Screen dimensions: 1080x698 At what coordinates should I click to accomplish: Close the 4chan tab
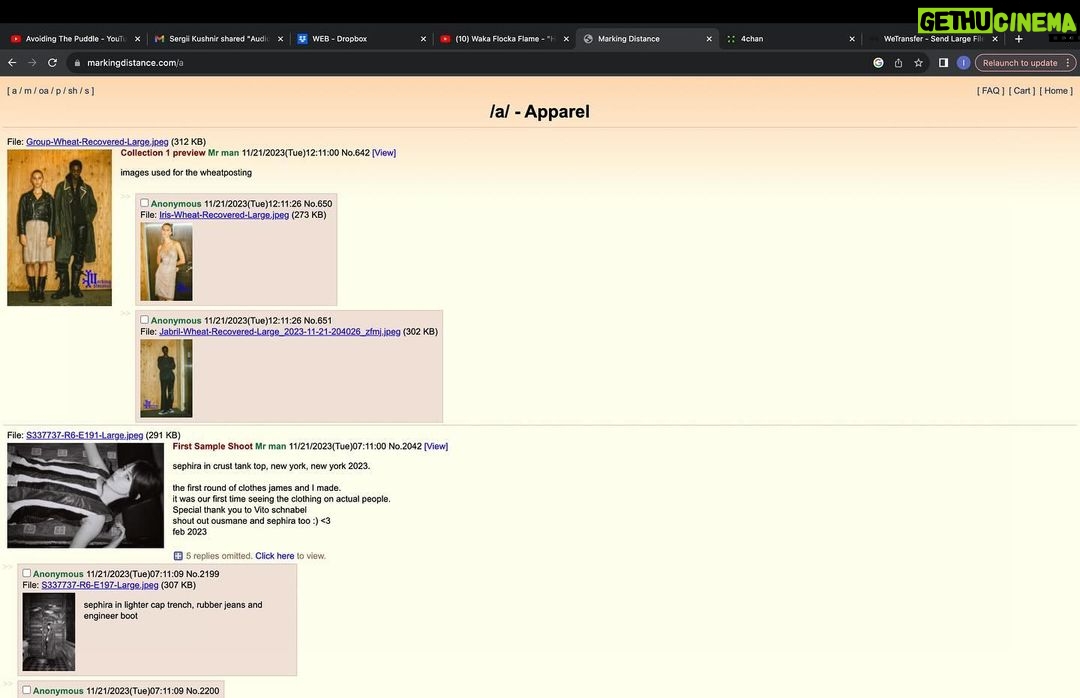click(852, 39)
